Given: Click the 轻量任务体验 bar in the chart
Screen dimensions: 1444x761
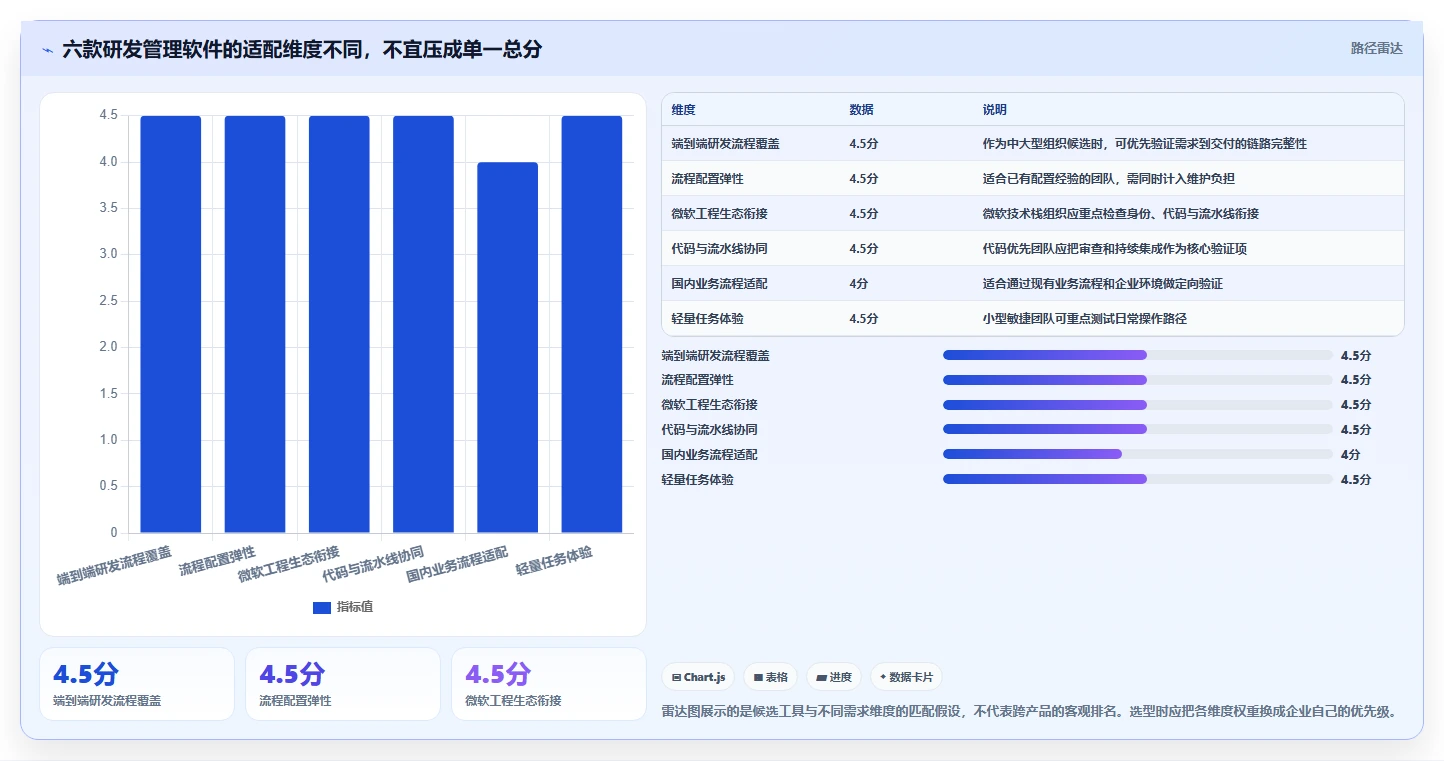Looking at the screenshot, I should tap(592, 324).
